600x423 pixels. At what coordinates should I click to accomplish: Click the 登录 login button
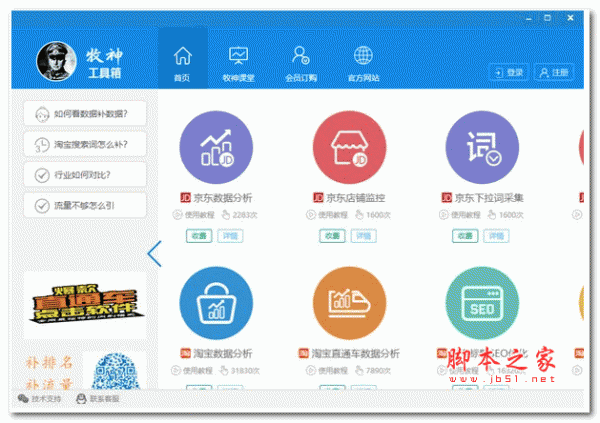coord(509,72)
